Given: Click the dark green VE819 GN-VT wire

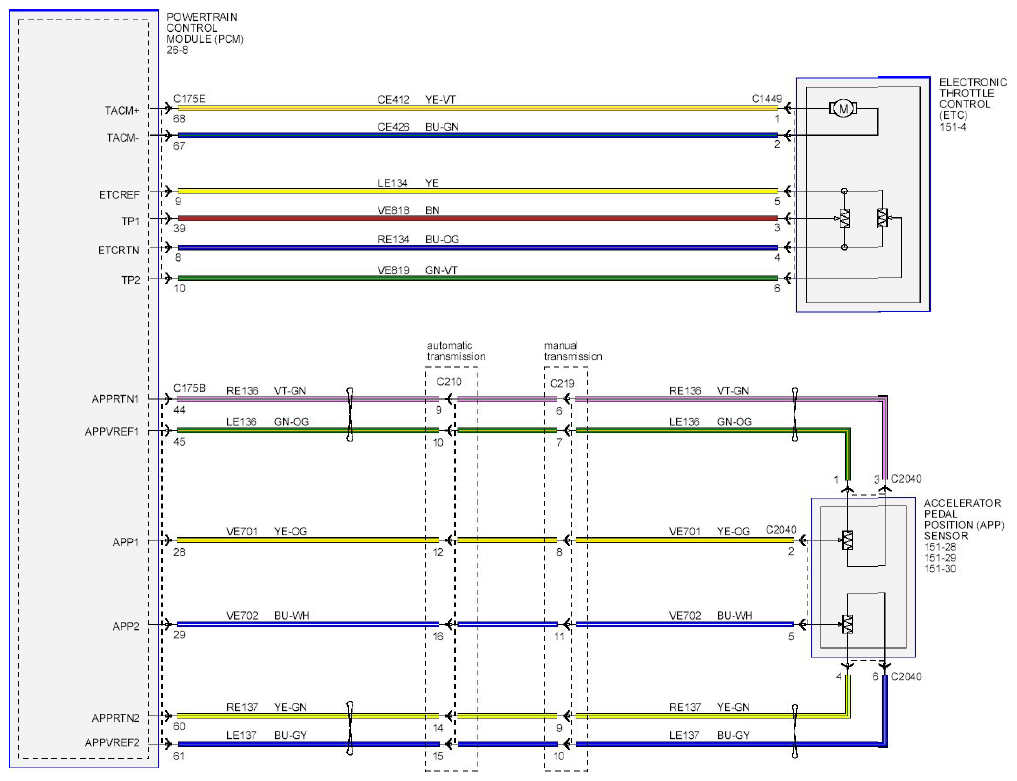Looking at the screenshot, I should point(477,278).
